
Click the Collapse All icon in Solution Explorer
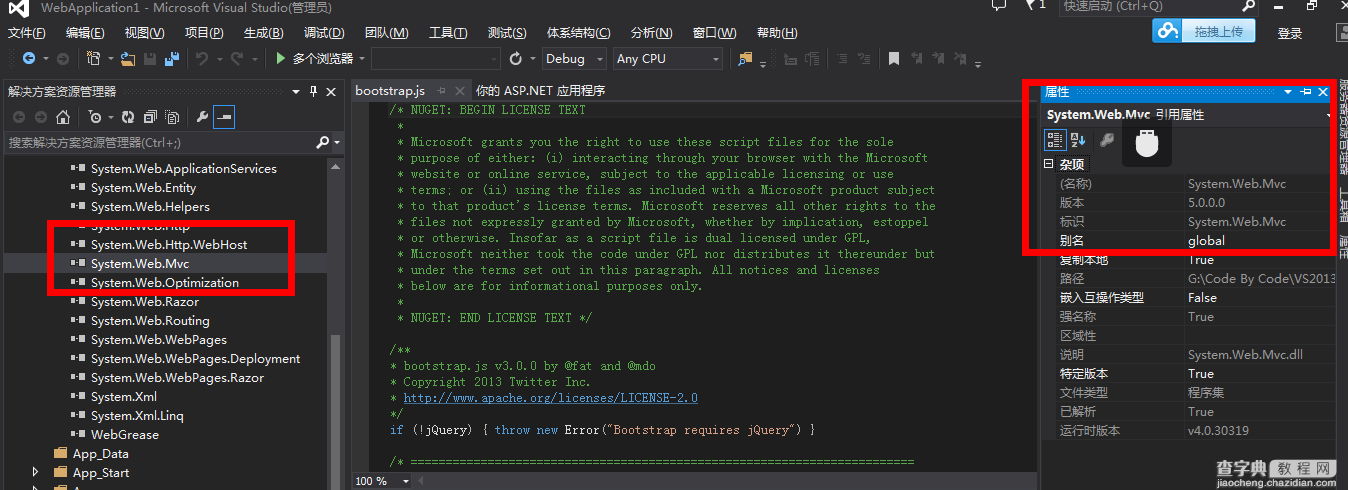pos(150,117)
